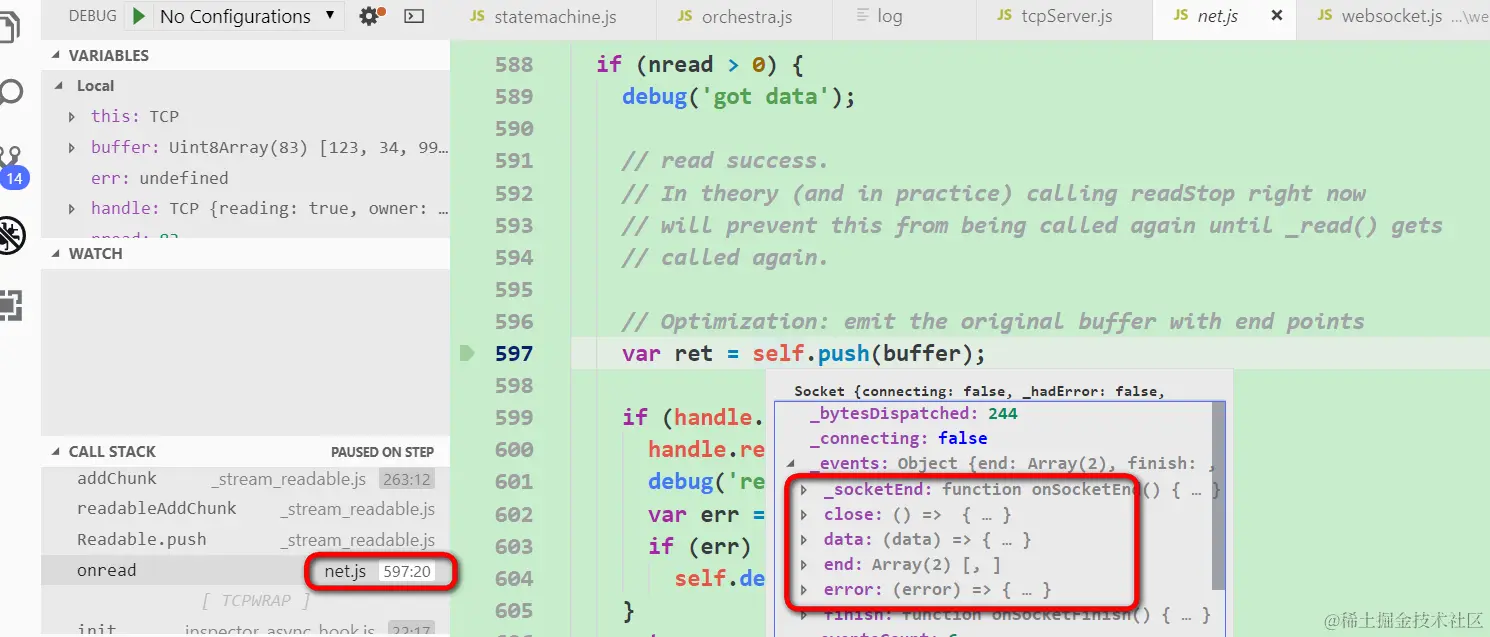Select the Readable.push call stack frame
The width and height of the screenshot is (1490, 637).
245,540
